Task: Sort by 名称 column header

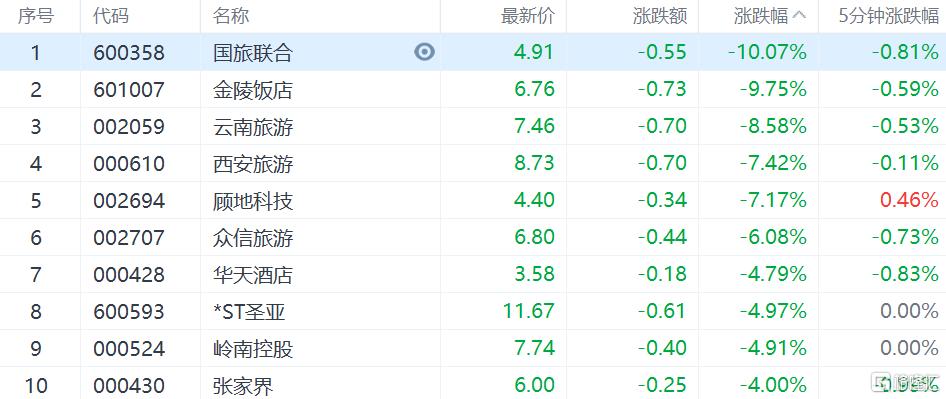Action: (x=231, y=16)
